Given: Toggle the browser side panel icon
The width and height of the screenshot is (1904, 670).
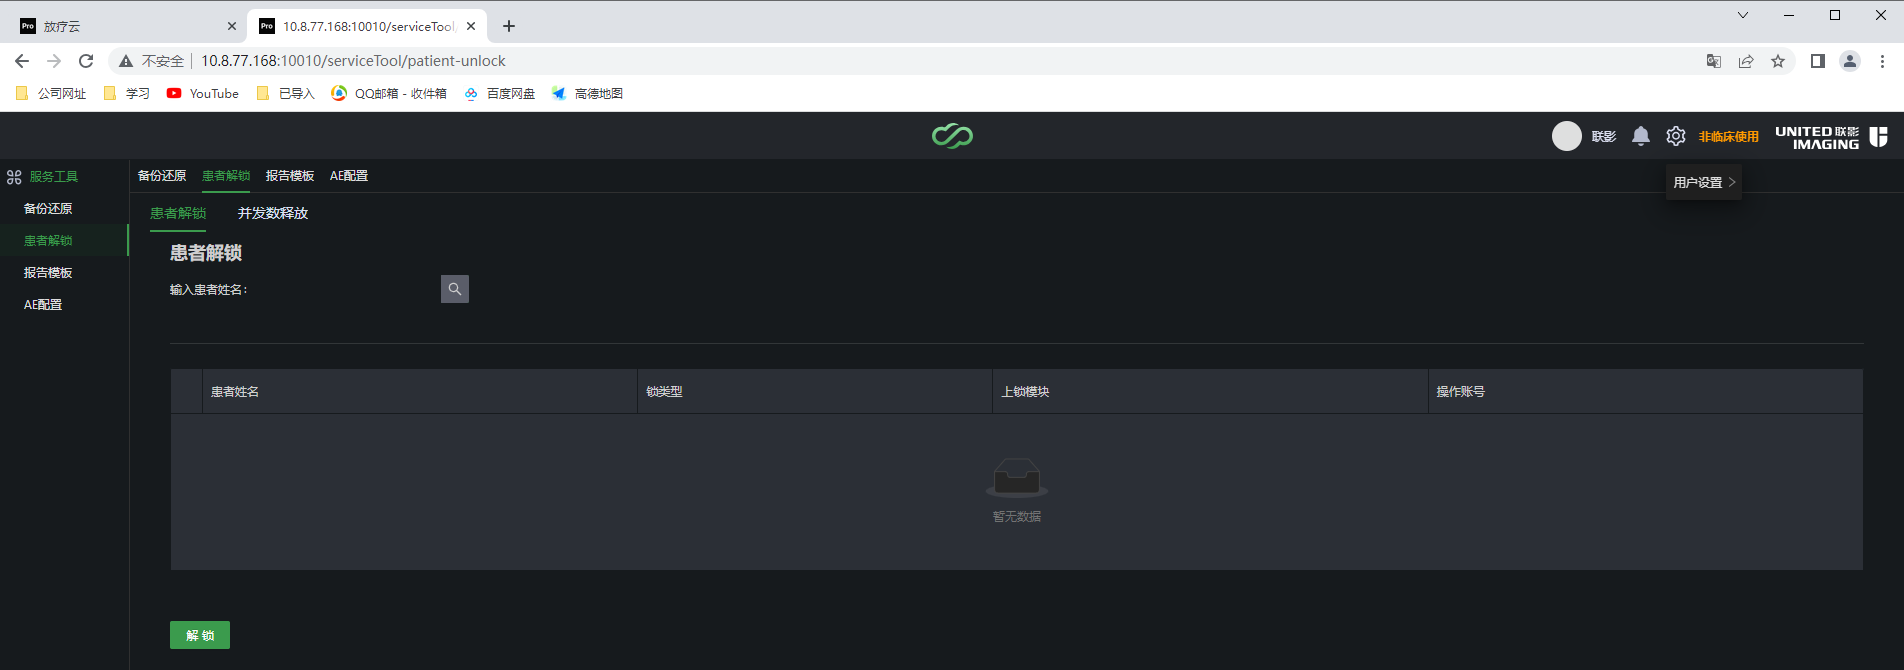Looking at the screenshot, I should tap(1818, 61).
